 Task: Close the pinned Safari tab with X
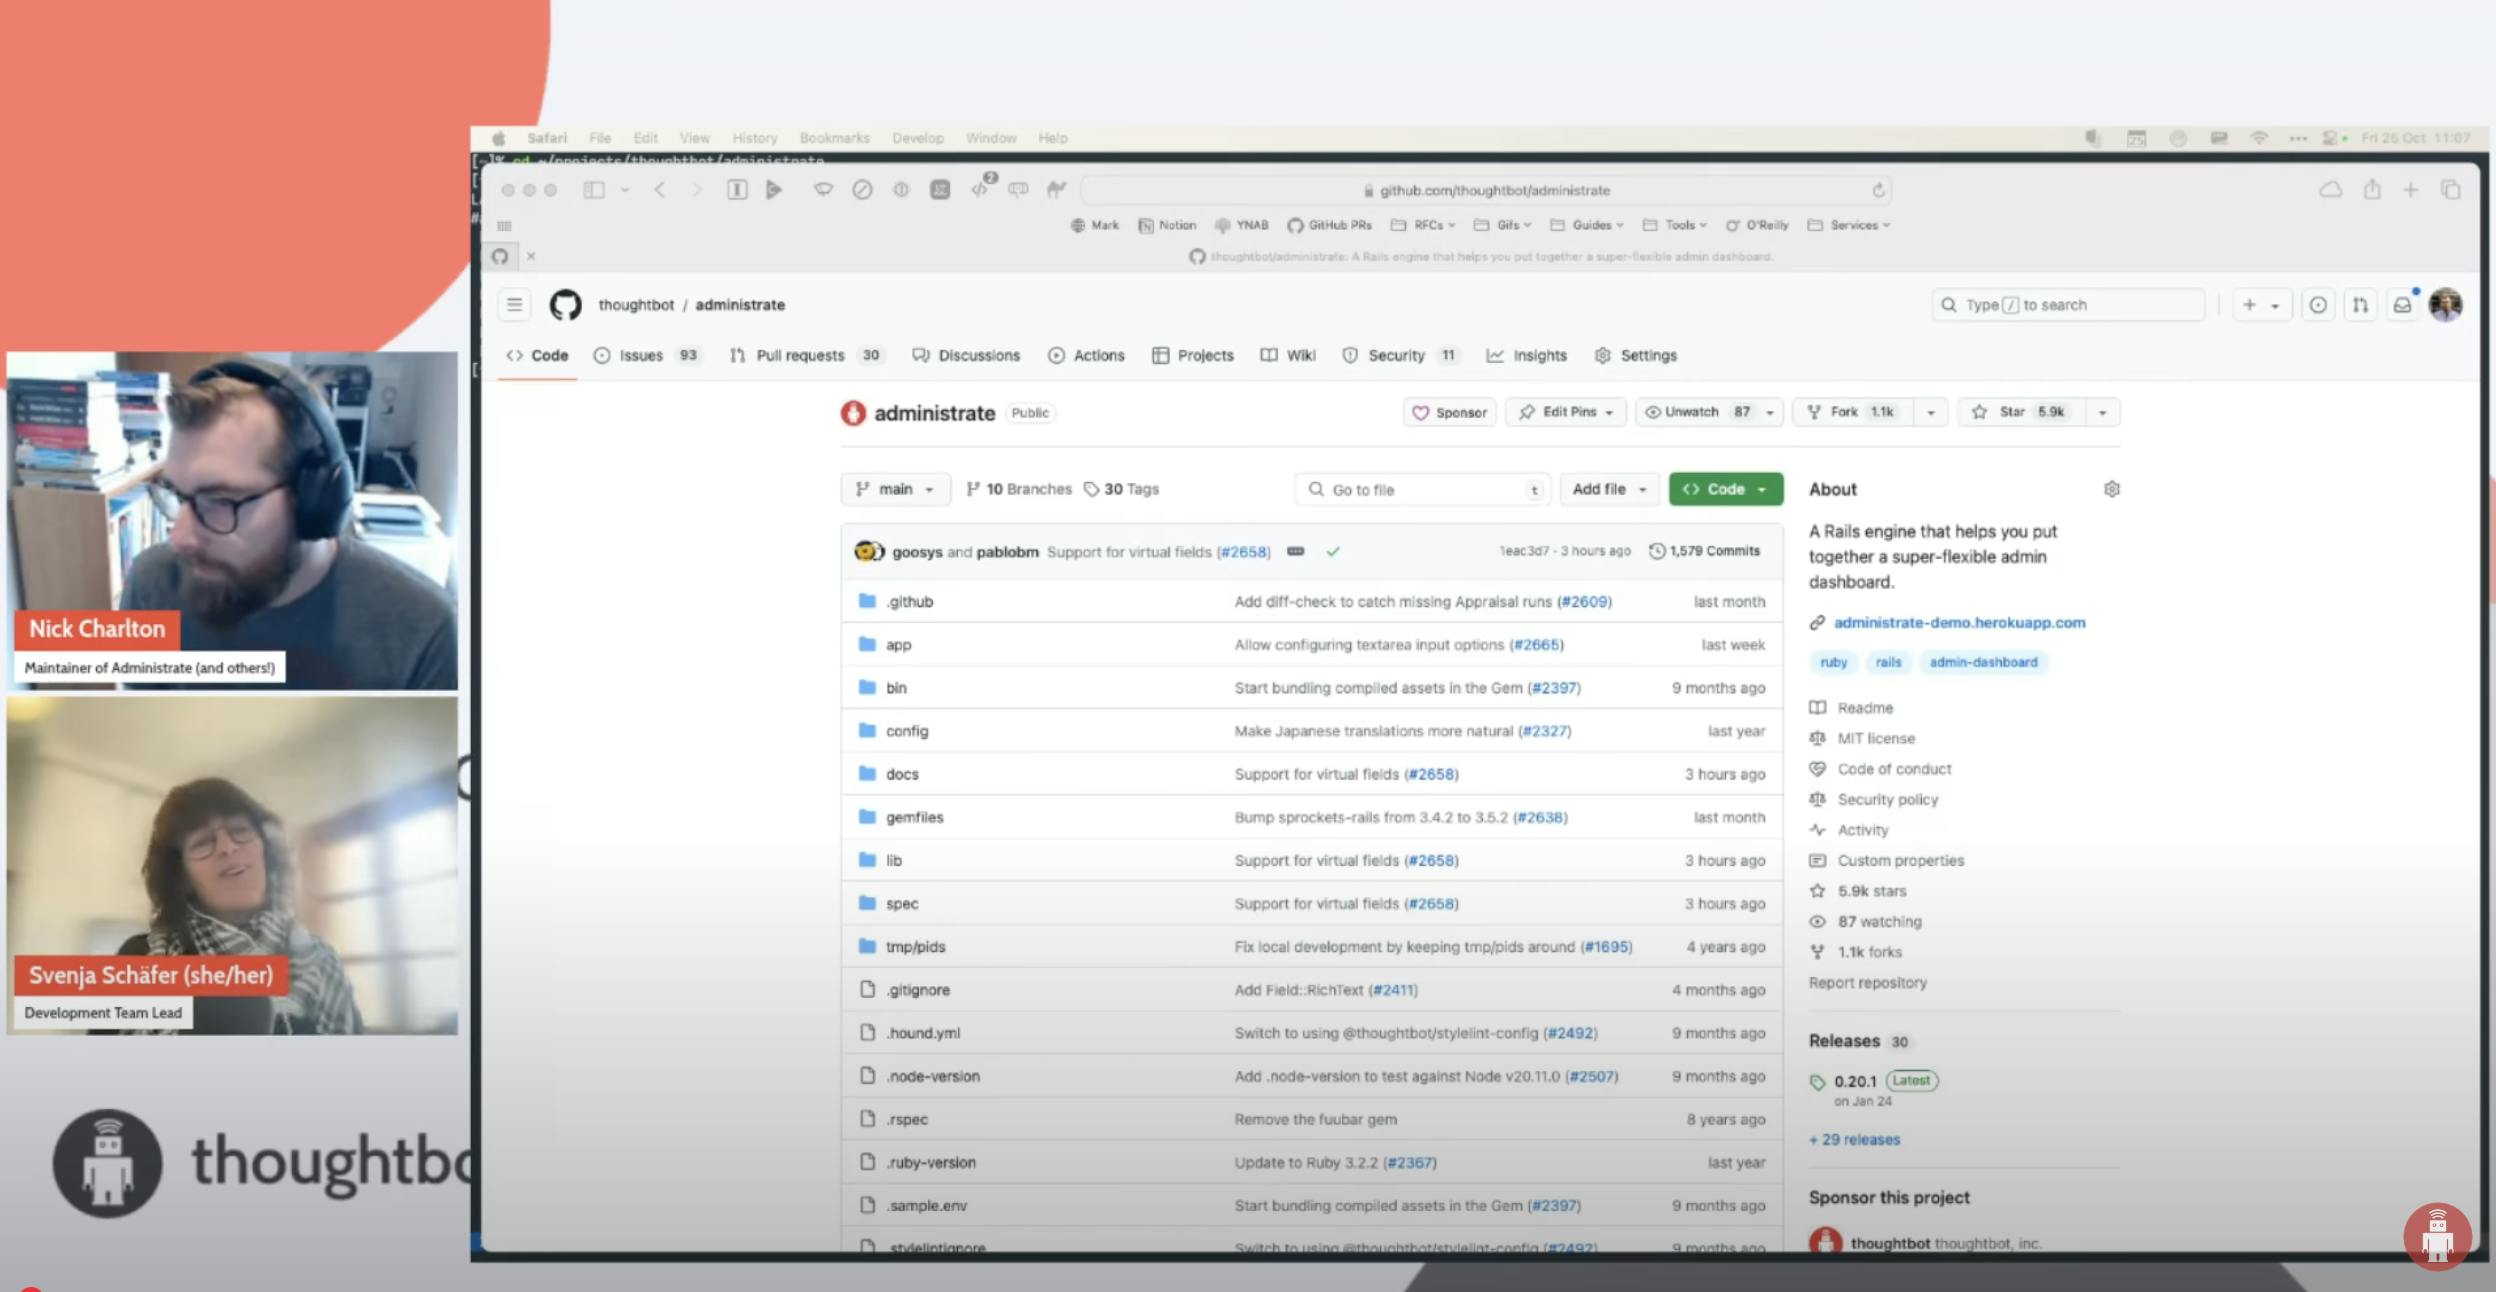tap(531, 256)
